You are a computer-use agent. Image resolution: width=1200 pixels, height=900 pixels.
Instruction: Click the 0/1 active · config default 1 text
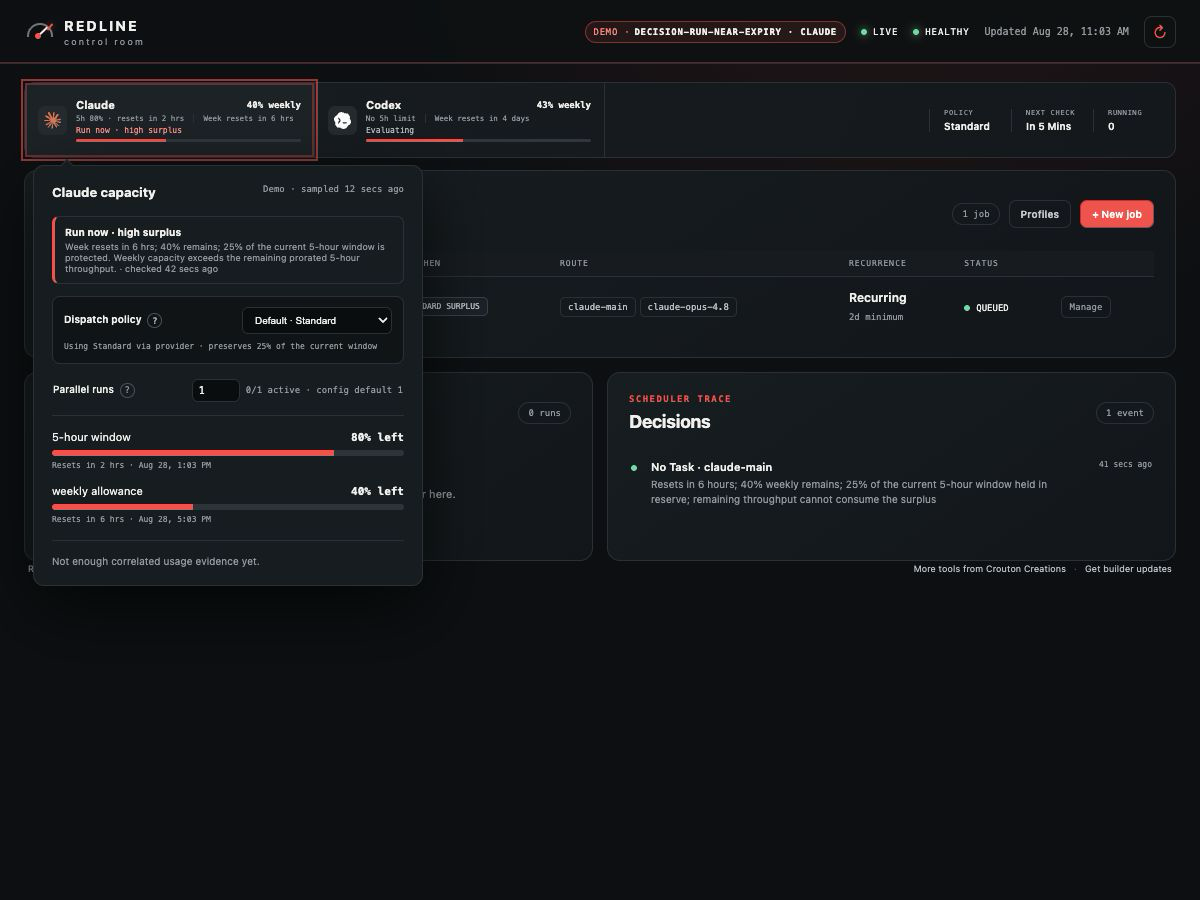[x=324, y=390]
